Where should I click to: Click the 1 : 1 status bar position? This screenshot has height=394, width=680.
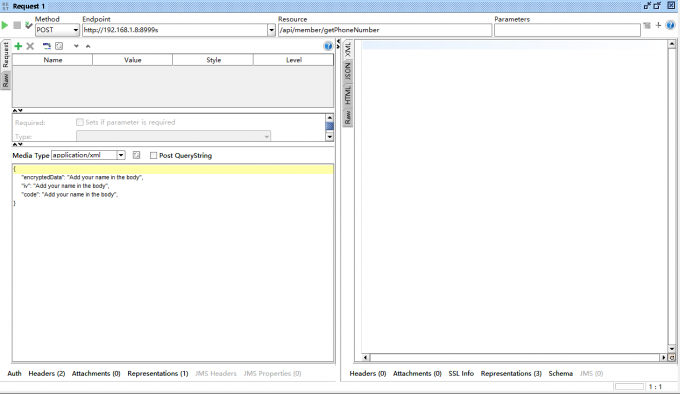pyautogui.click(x=655, y=387)
